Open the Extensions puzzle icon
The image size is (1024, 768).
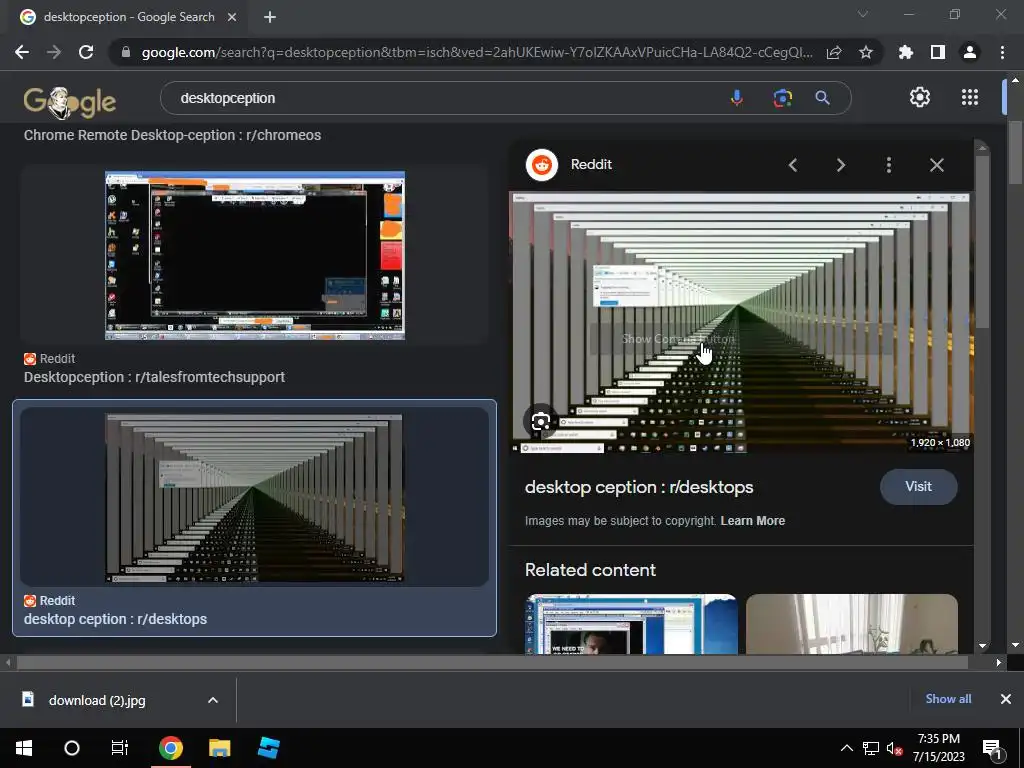click(x=906, y=52)
